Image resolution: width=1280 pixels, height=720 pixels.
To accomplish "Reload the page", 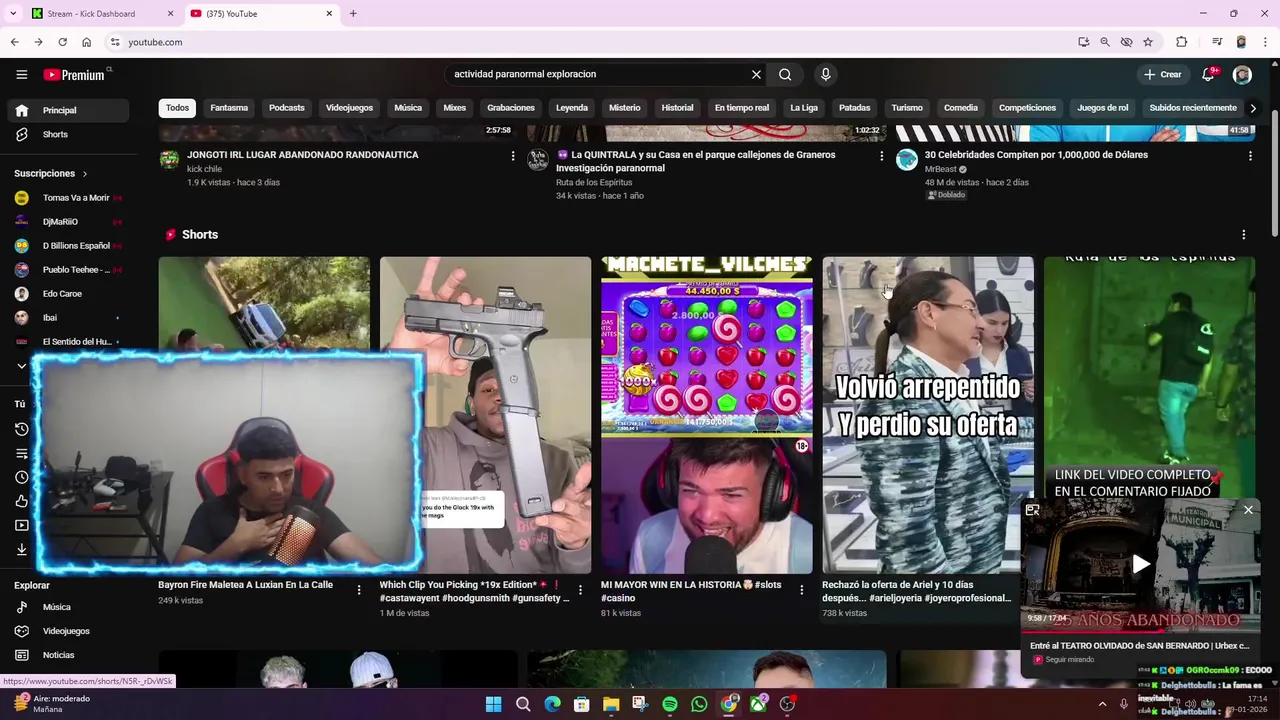I will (62, 42).
